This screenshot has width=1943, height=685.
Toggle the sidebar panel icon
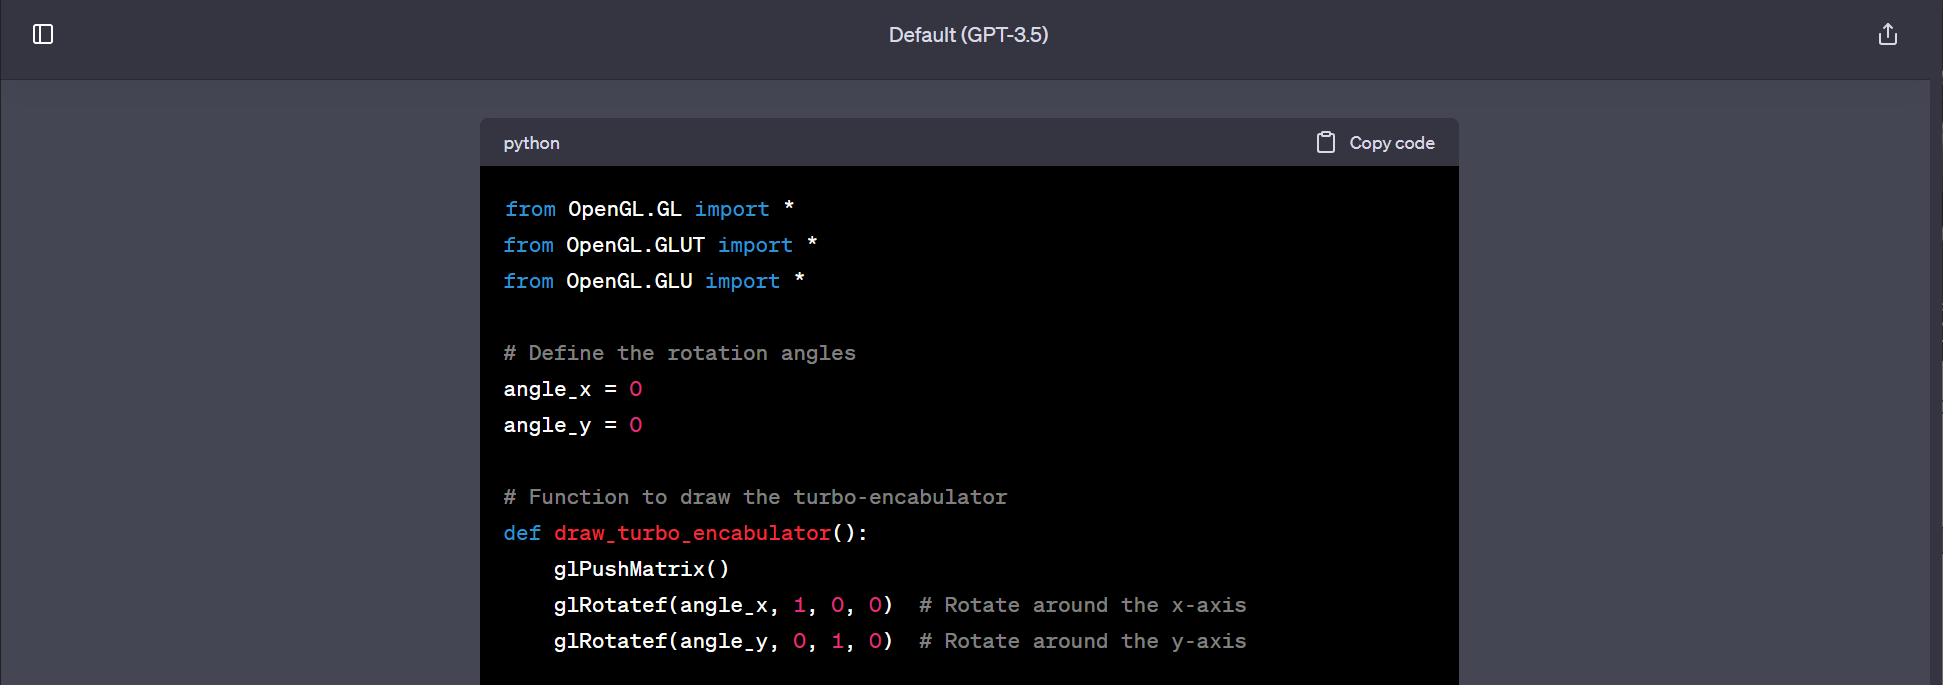[x=43, y=35]
